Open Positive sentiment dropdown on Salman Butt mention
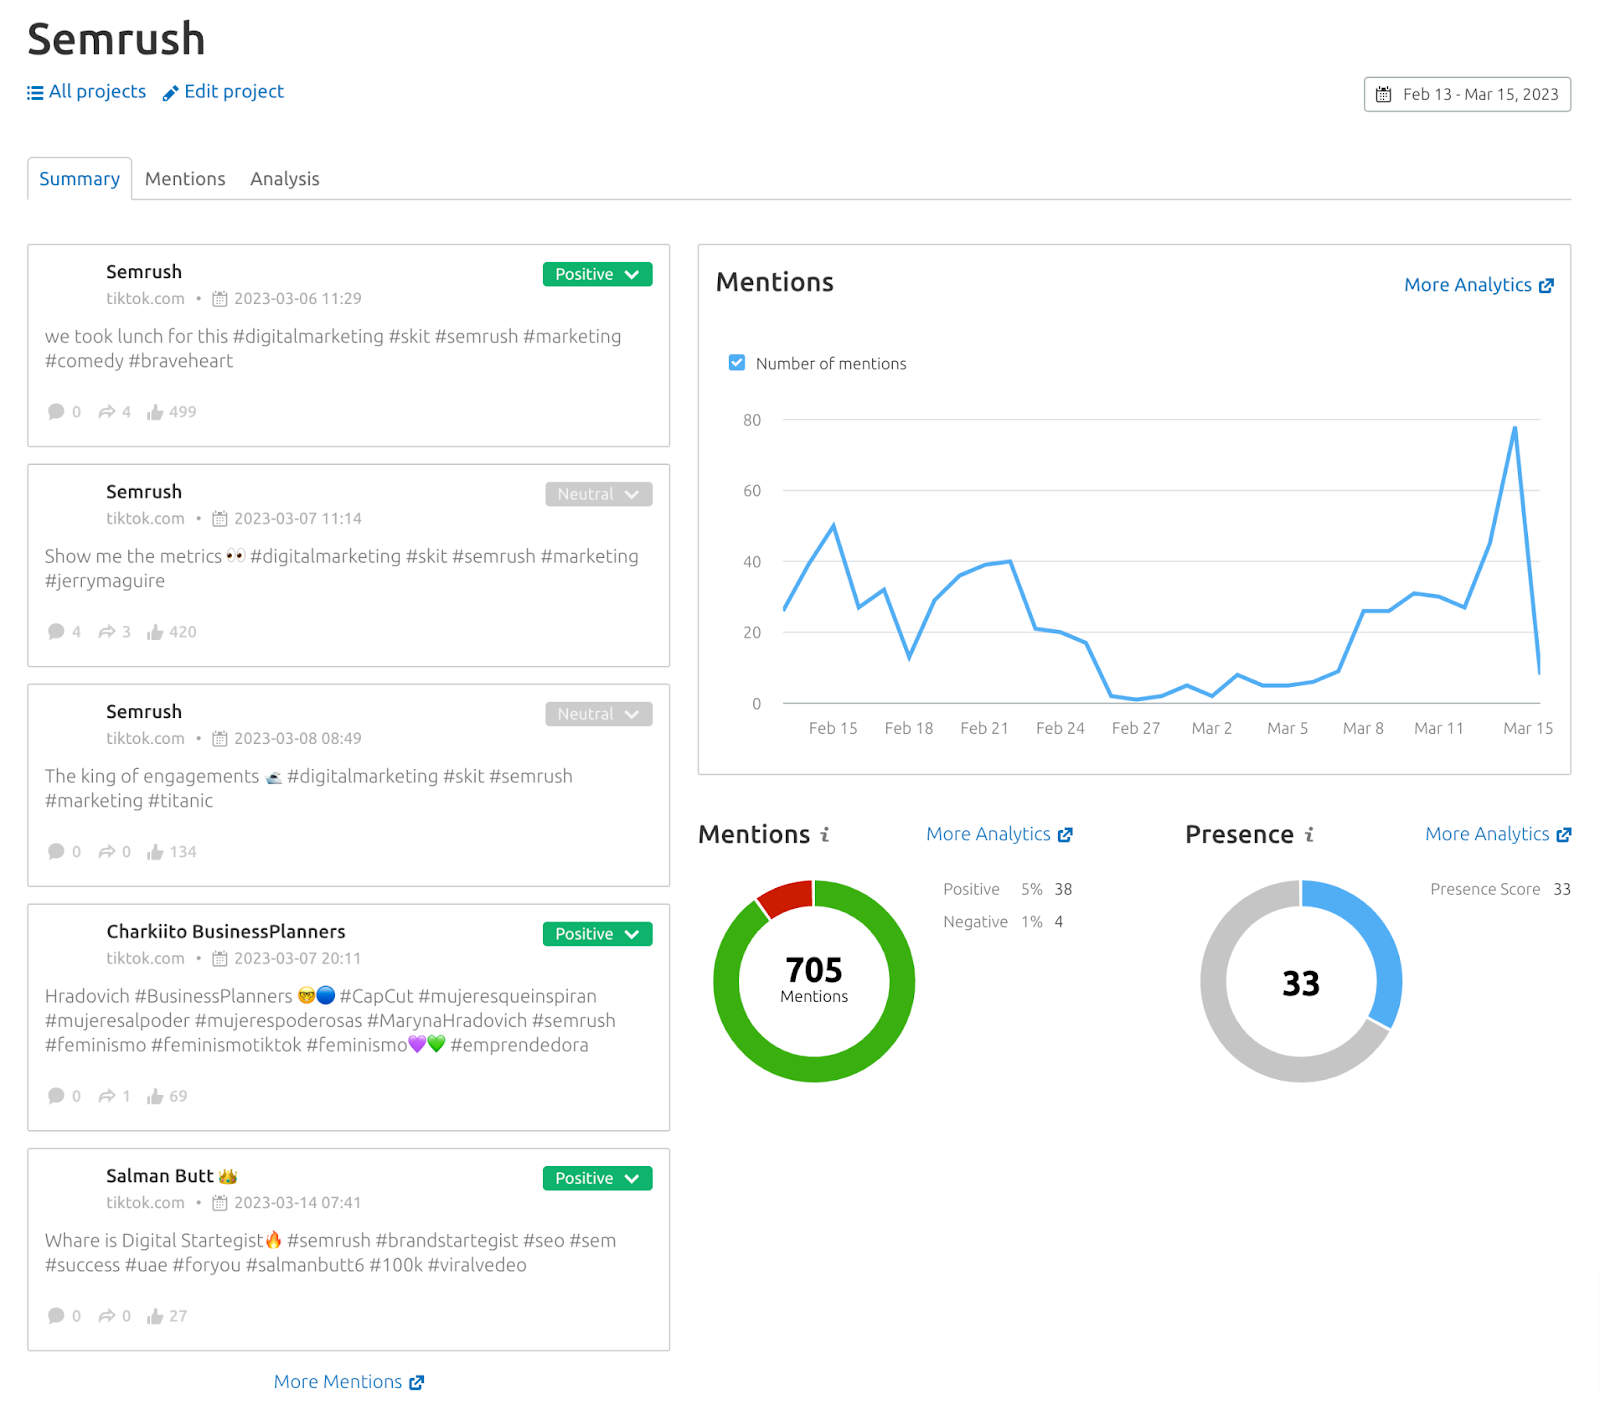The height and width of the screenshot is (1420, 1600). coord(597,1178)
